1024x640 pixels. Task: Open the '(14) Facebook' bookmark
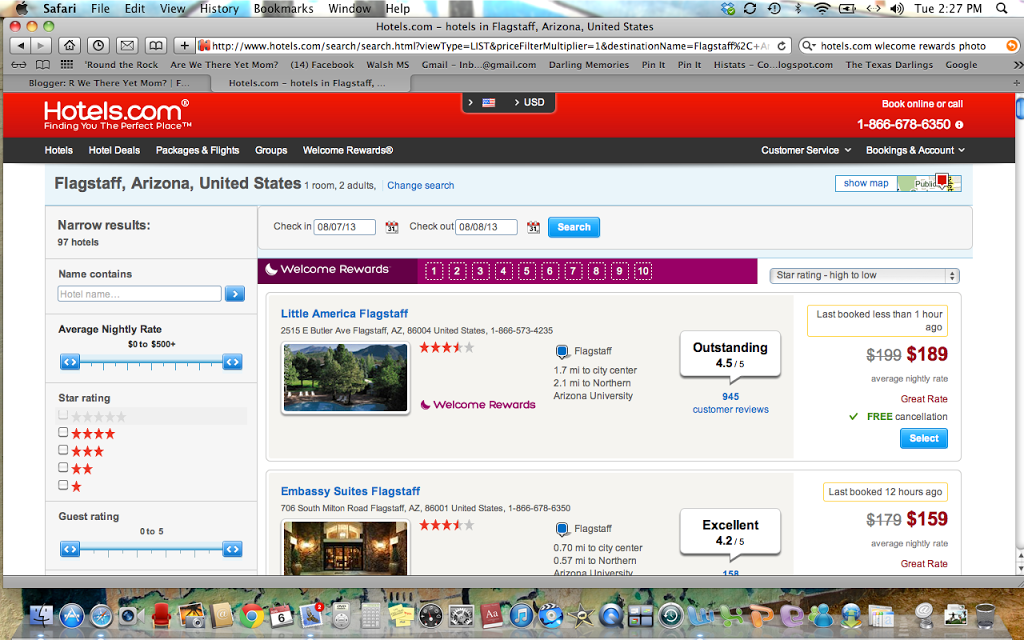tap(322, 65)
